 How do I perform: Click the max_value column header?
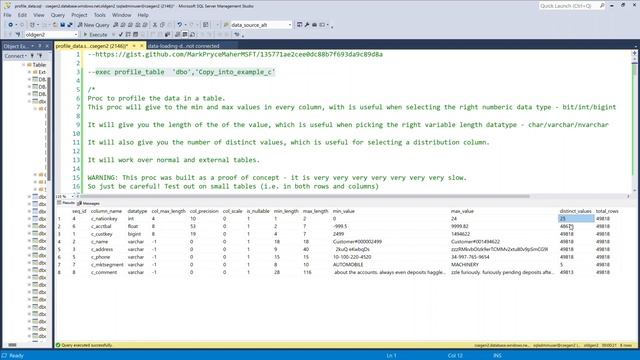click(x=462, y=211)
